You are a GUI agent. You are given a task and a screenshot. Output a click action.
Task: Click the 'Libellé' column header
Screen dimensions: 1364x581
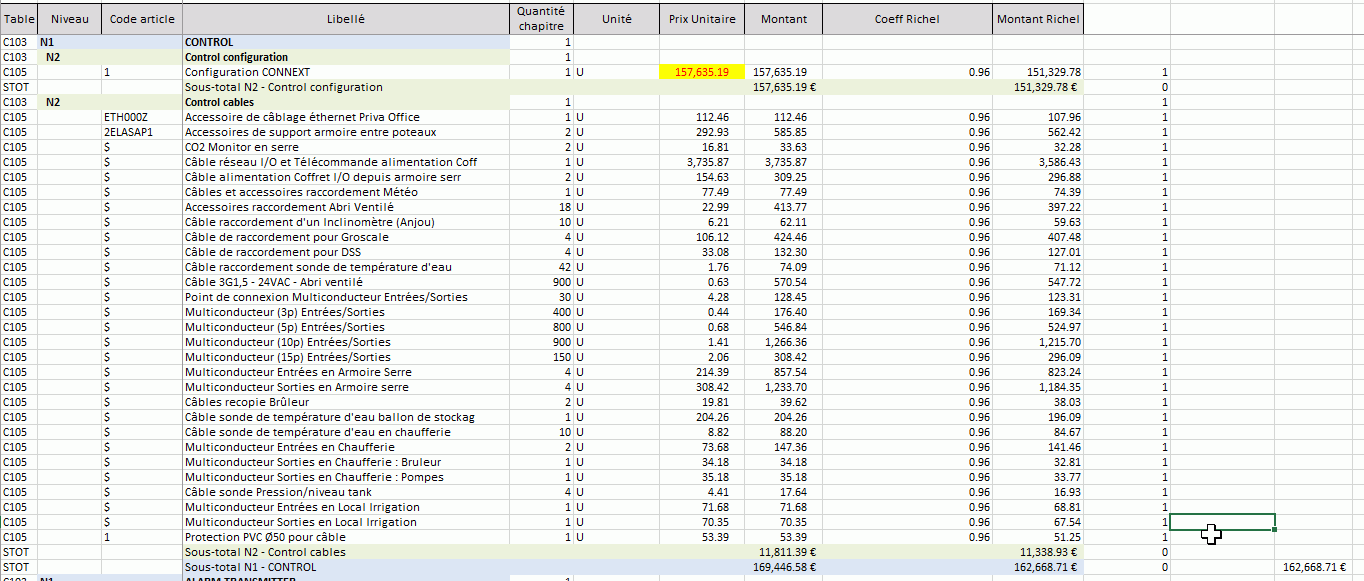click(346, 19)
